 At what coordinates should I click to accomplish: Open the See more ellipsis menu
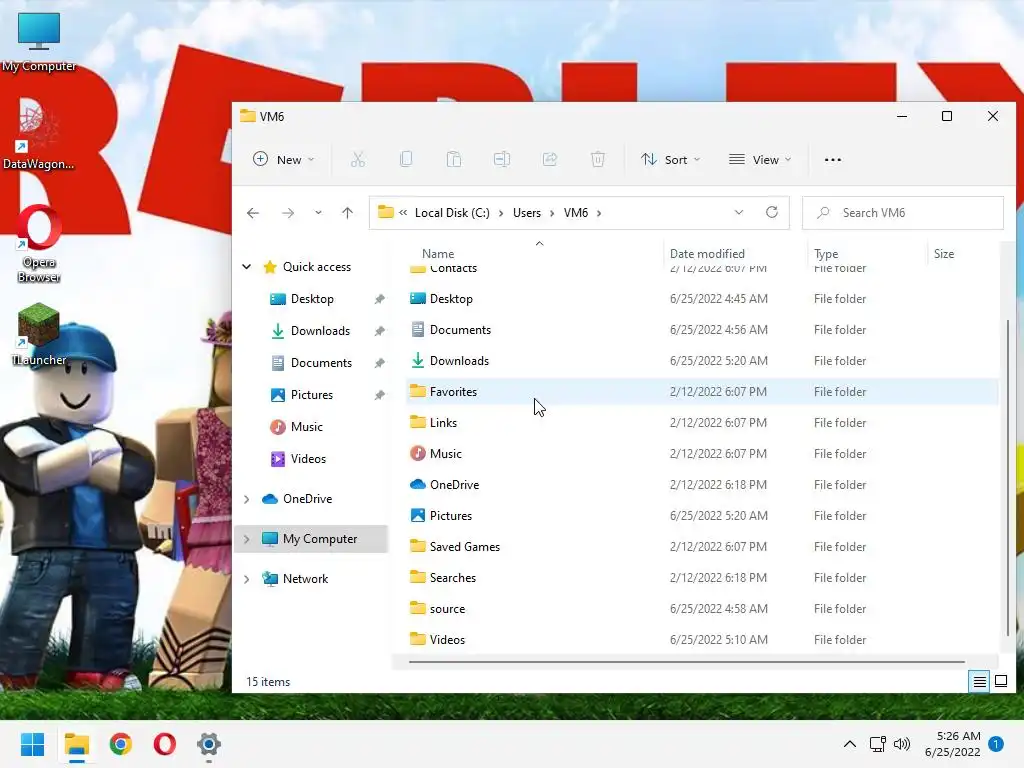833,160
